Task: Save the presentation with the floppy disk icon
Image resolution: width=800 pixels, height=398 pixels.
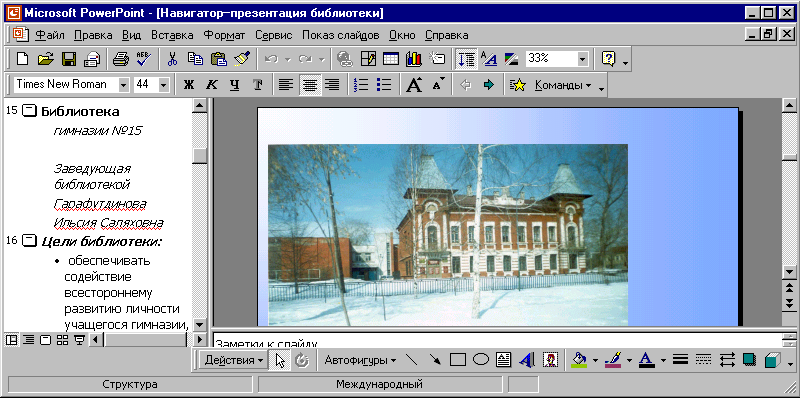Action: [69, 59]
